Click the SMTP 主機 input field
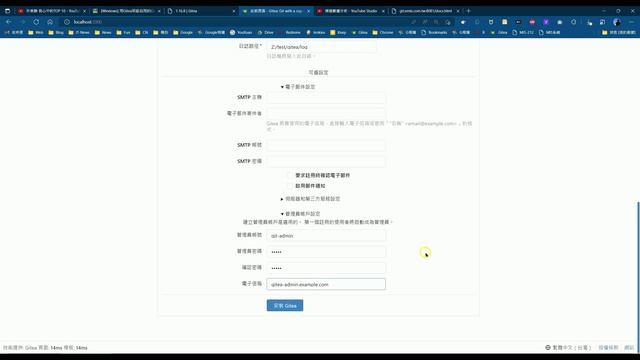Image resolution: width=640 pixels, height=360 pixels. [326, 97]
